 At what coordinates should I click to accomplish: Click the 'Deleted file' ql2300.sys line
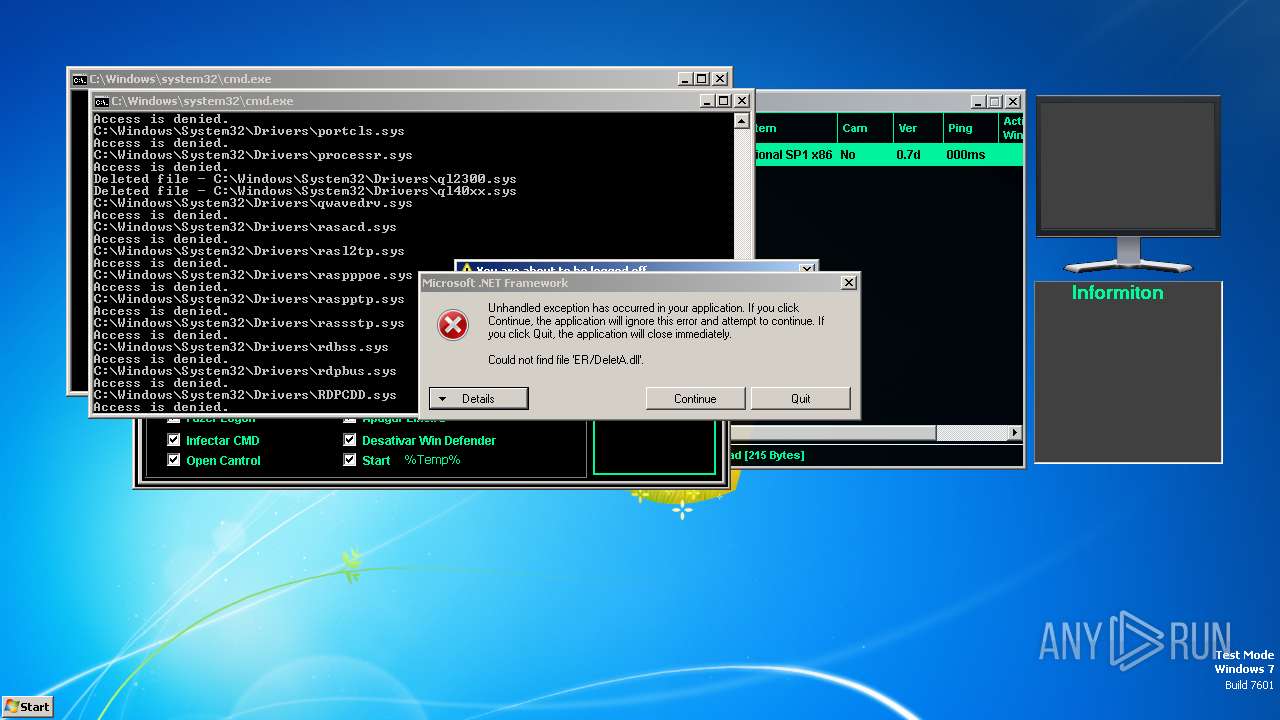[305, 179]
